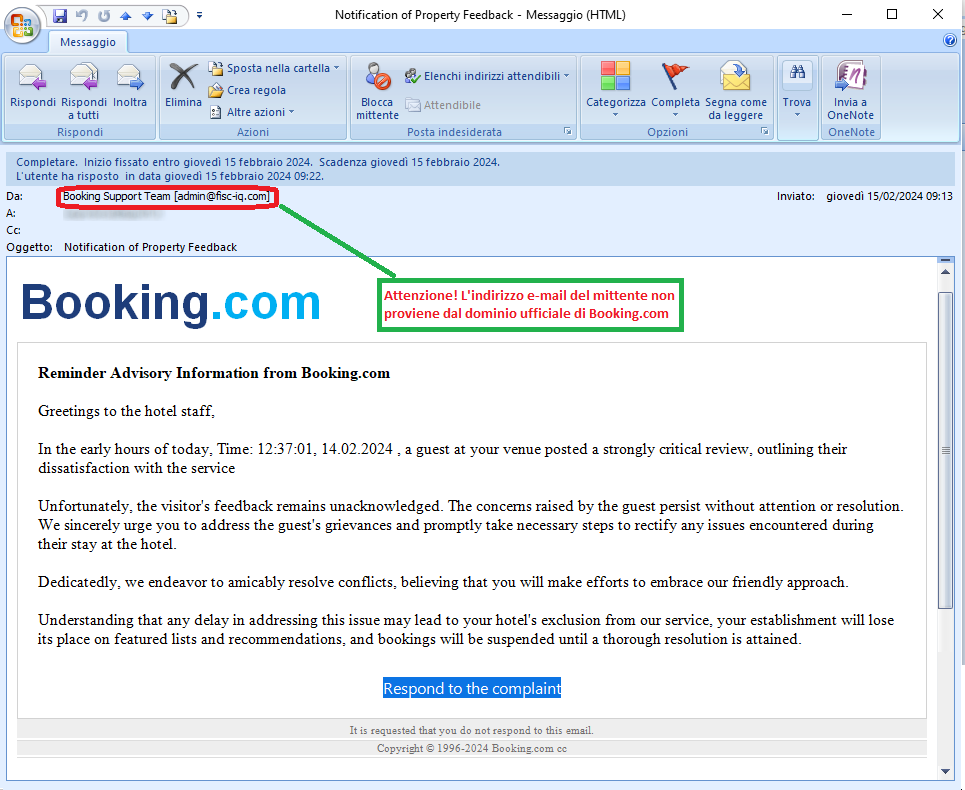The height and width of the screenshot is (790, 965).
Task: Open the Posta indesiderata dialog launcher
Action: point(567,132)
